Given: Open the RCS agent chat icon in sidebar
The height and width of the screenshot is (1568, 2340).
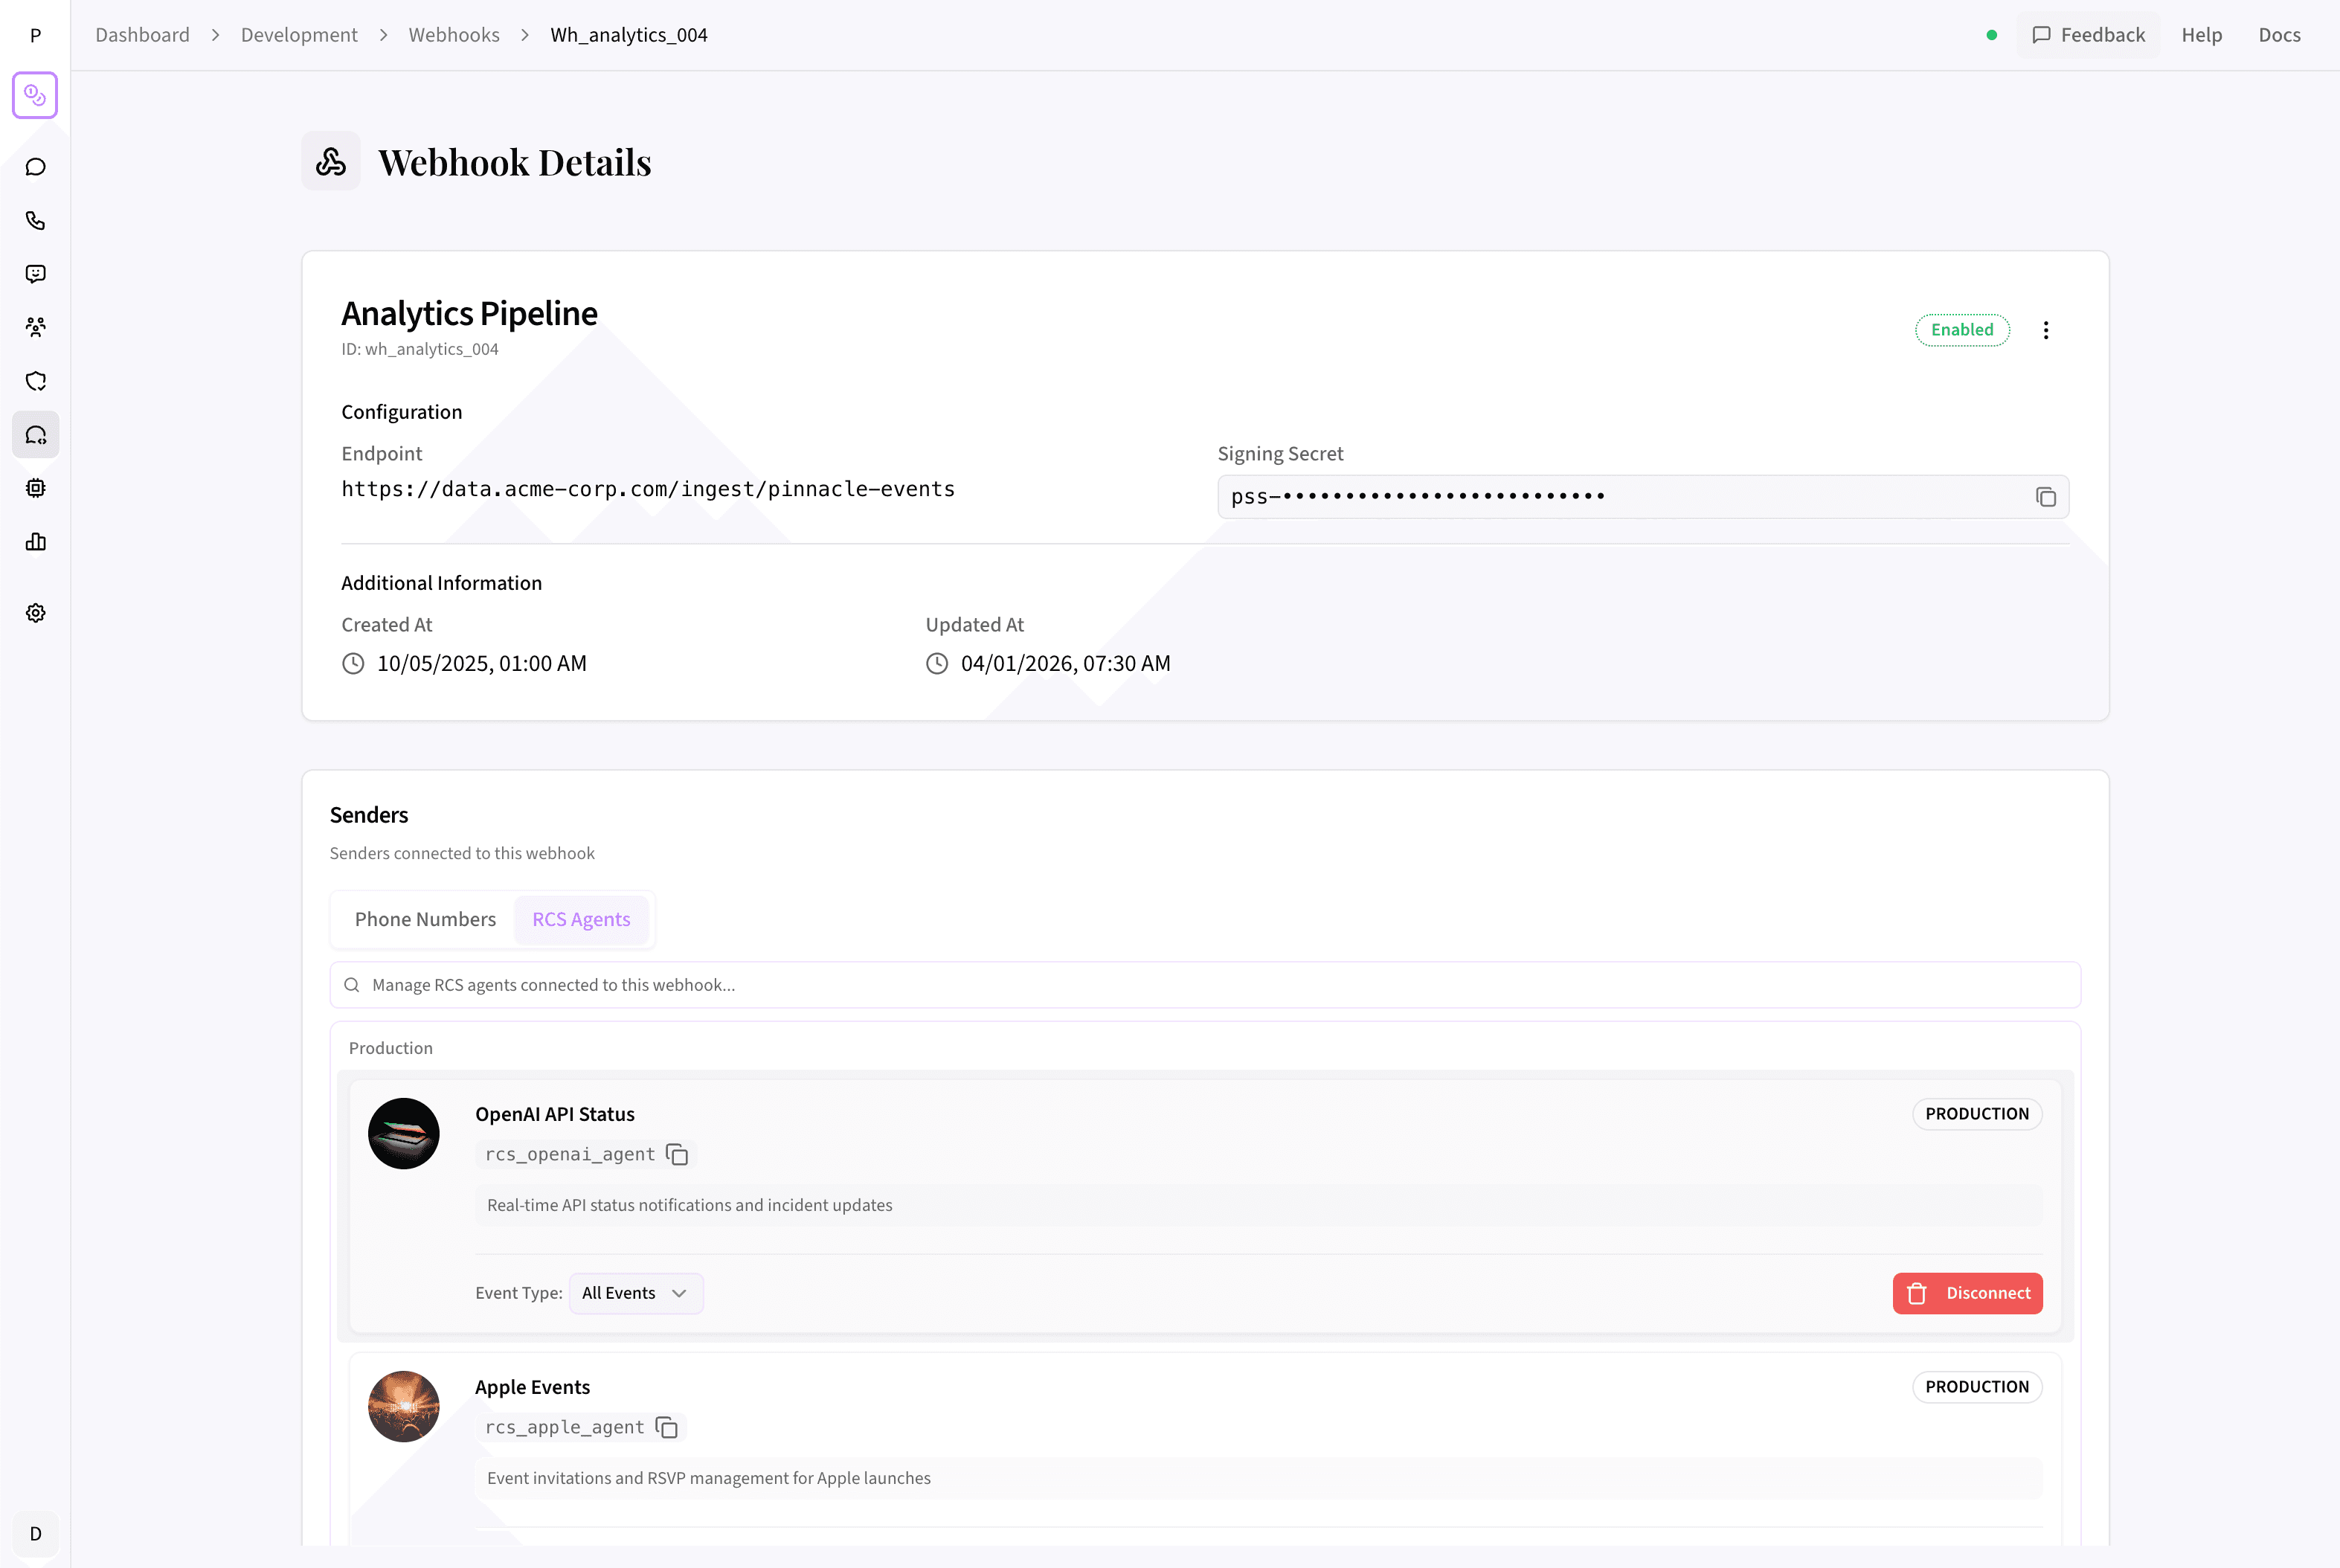Looking at the screenshot, I should (35, 274).
